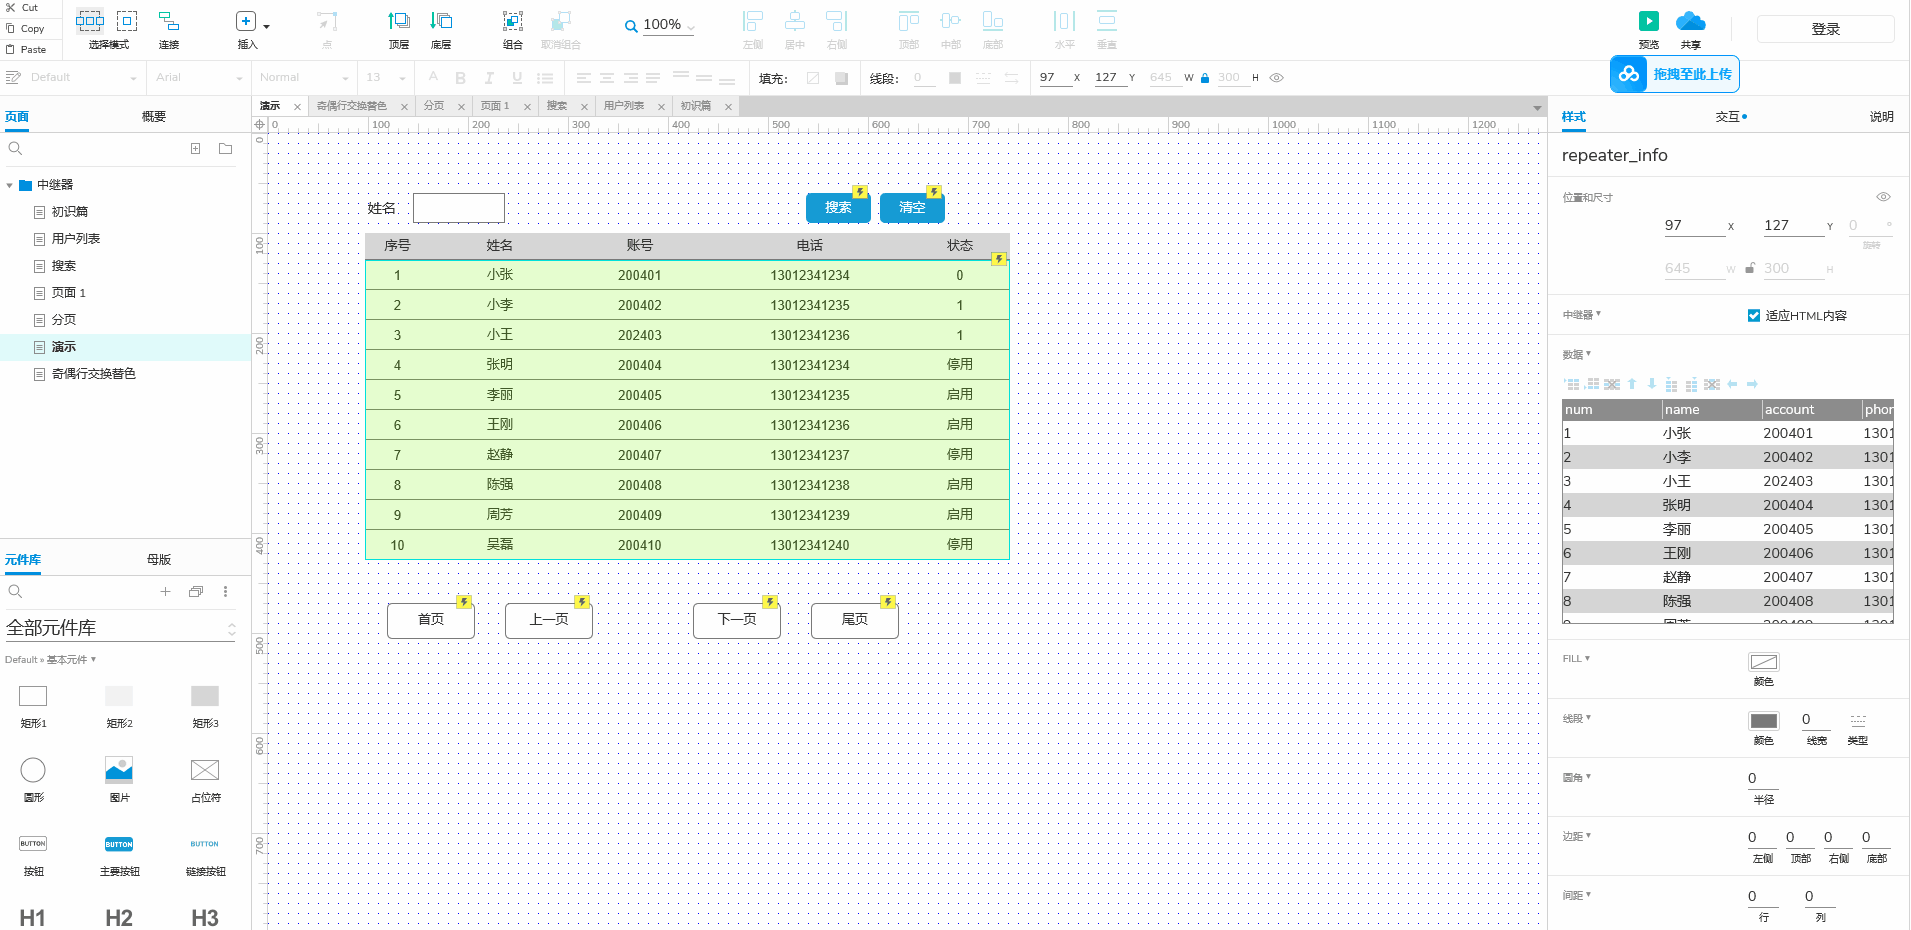Image resolution: width=1911 pixels, height=930 pixels.
Task: Select the connect (连接) tool
Action: click(169, 21)
